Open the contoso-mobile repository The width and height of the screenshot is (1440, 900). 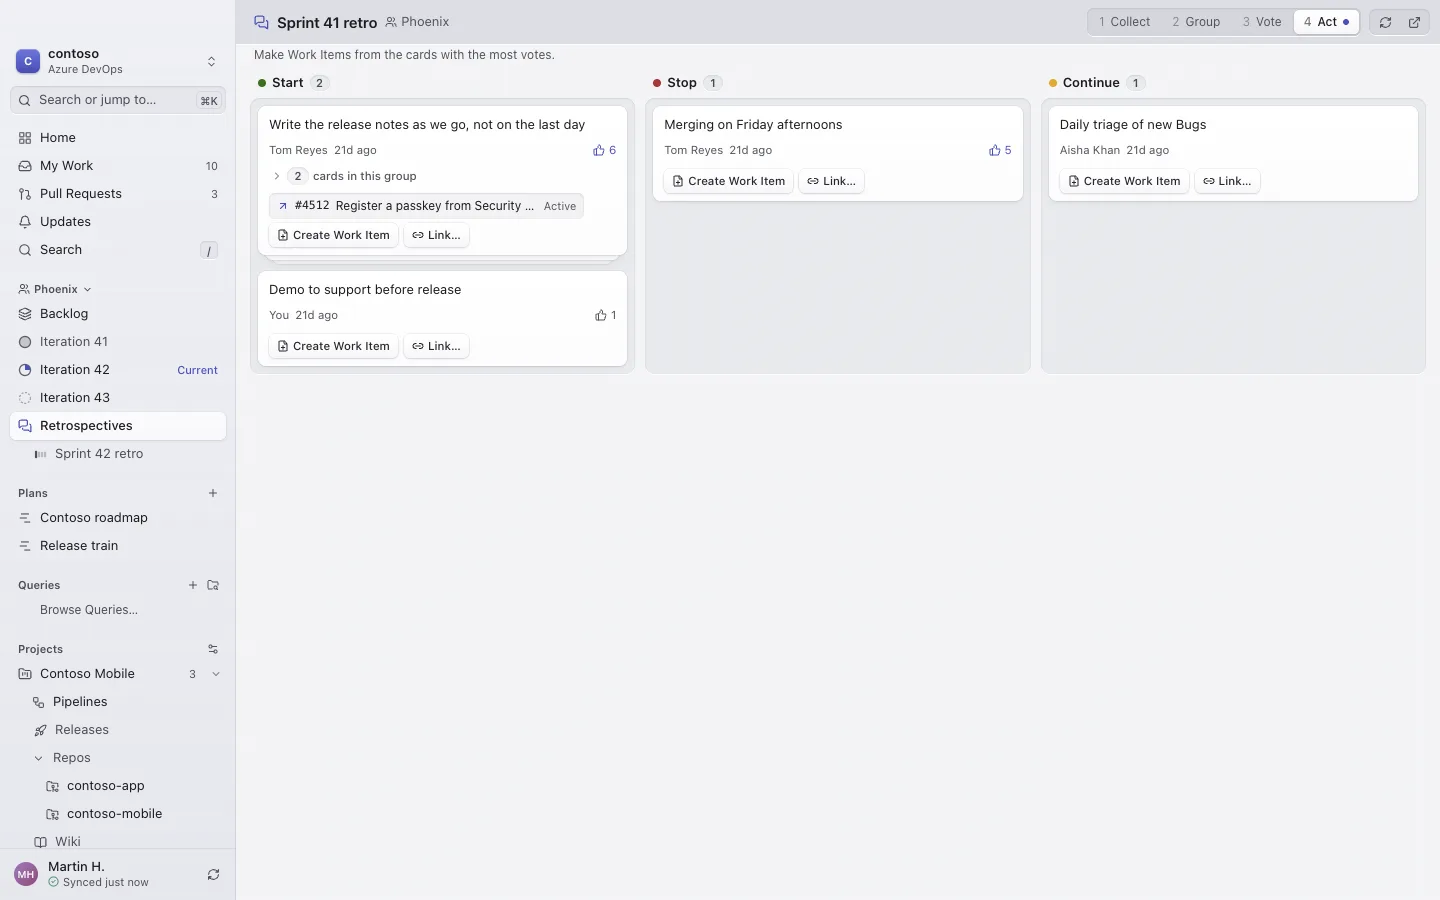pos(118,814)
